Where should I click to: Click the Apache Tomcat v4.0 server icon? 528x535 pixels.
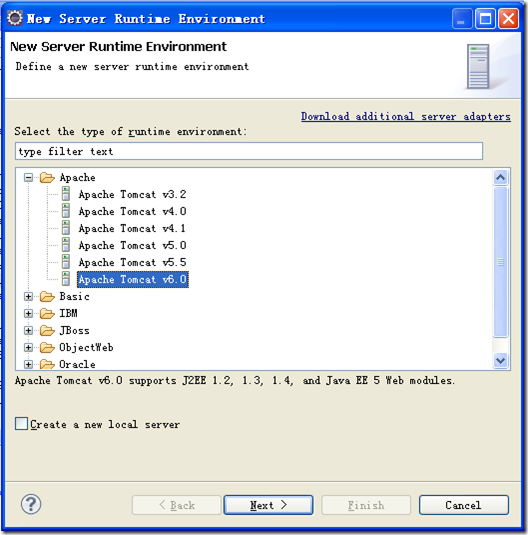tap(66, 211)
